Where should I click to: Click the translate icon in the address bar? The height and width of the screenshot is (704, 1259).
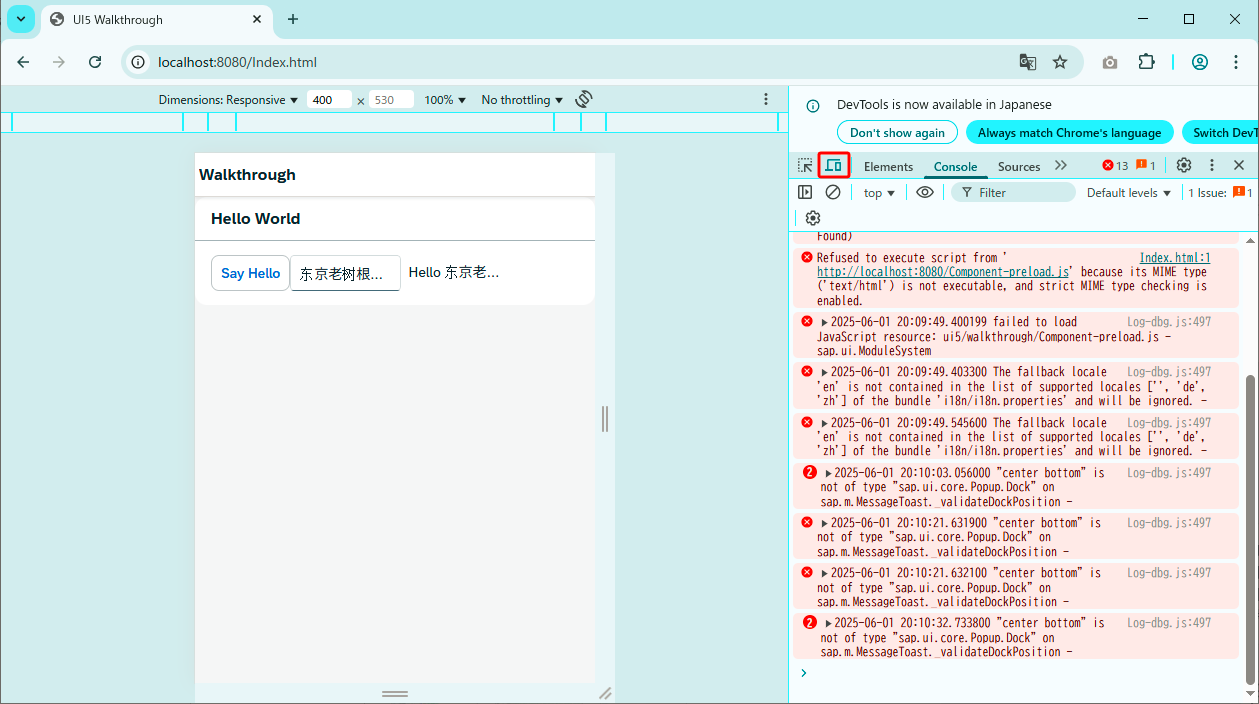(x=1027, y=62)
